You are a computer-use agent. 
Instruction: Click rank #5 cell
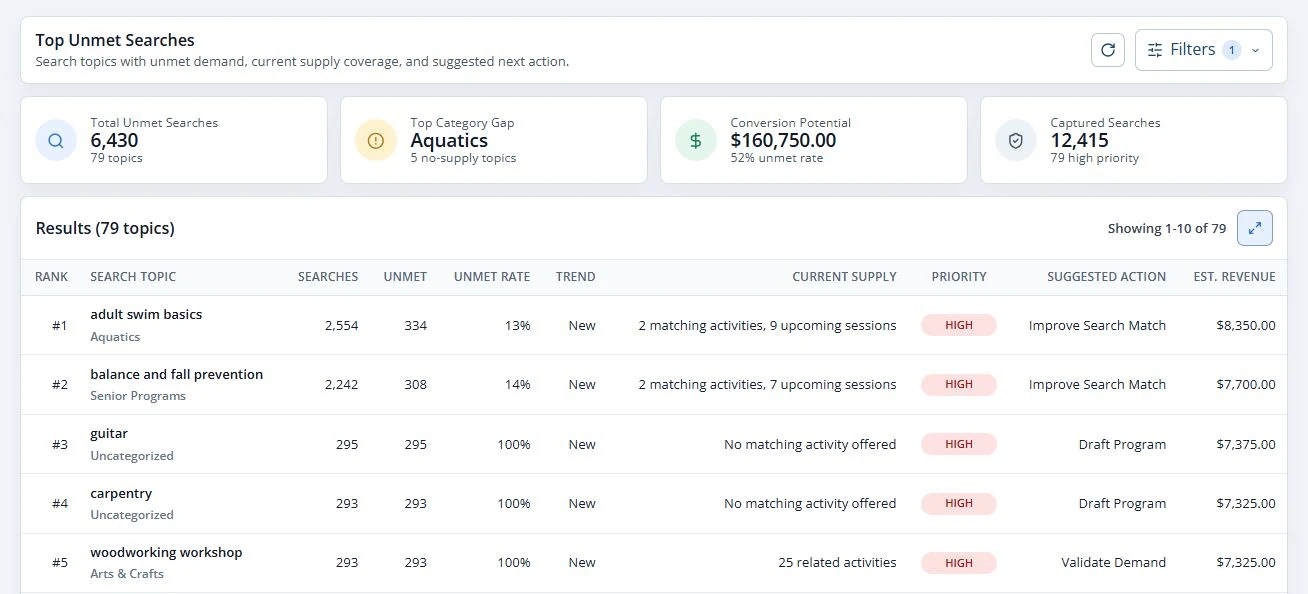tap(60, 563)
